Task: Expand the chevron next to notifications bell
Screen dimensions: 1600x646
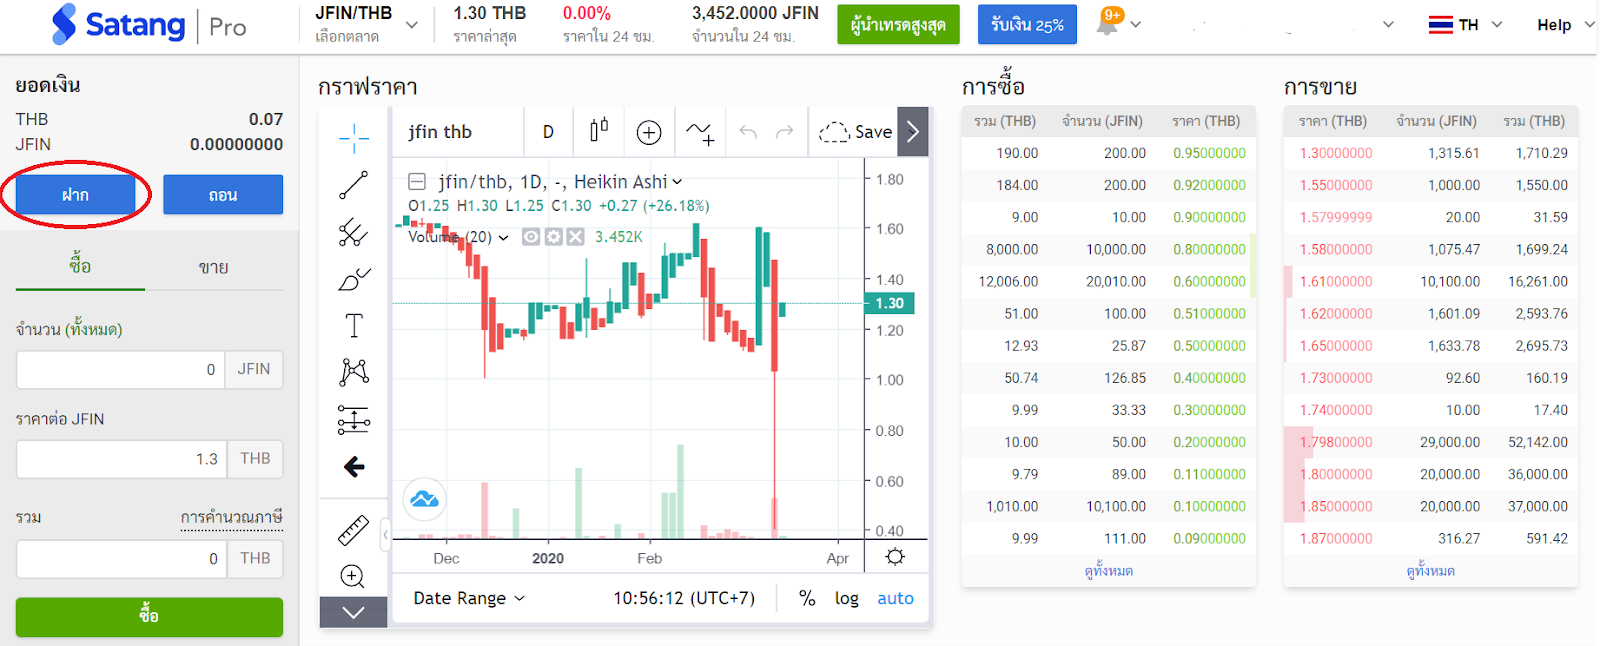Action: [x=1135, y=24]
